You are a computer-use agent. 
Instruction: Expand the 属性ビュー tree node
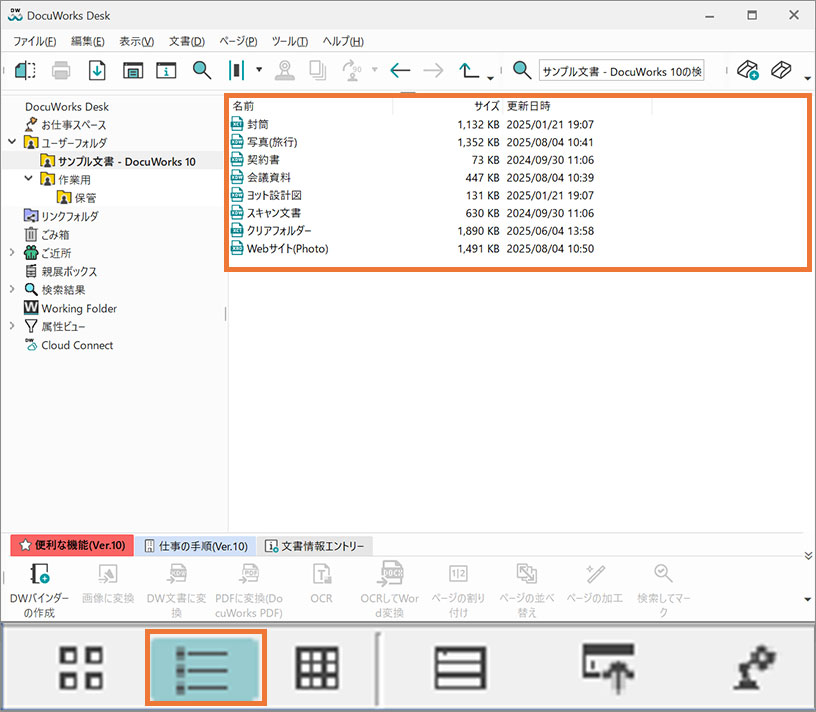[x=12, y=326]
